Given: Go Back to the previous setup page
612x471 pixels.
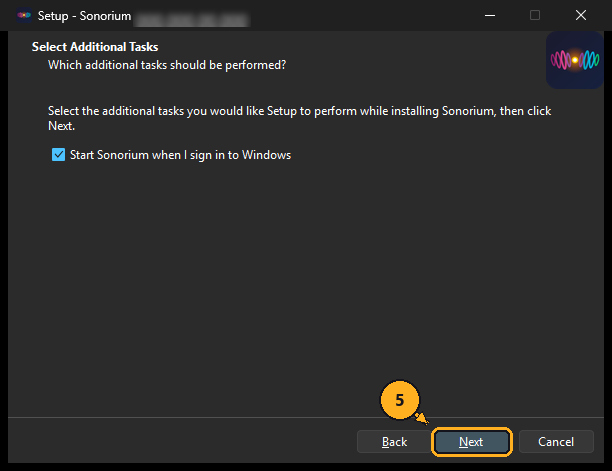Looking at the screenshot, I should click(x=394, y=442).
